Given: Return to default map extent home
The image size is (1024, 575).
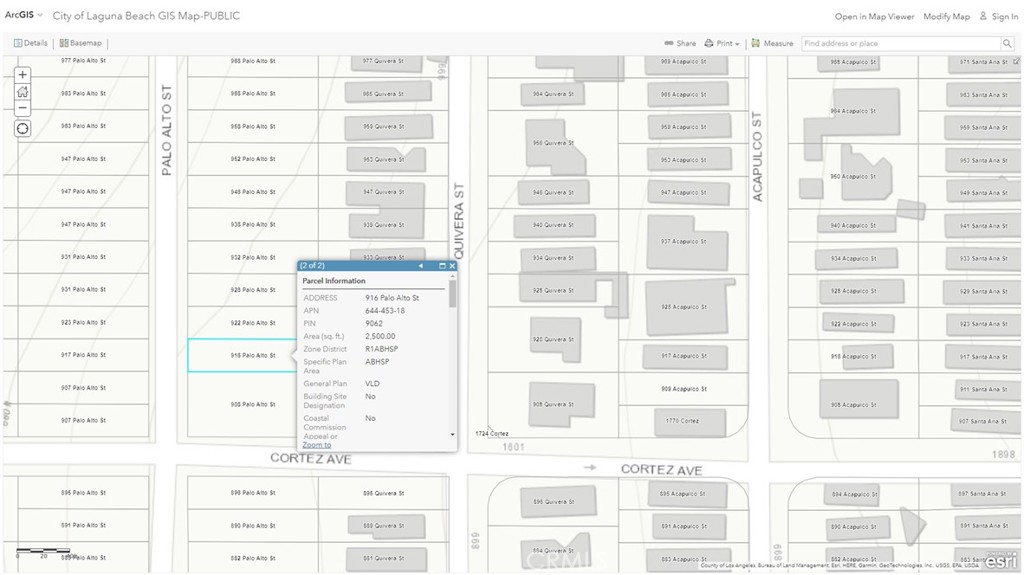Looking at the screenshot, I should tap(23, 92).
